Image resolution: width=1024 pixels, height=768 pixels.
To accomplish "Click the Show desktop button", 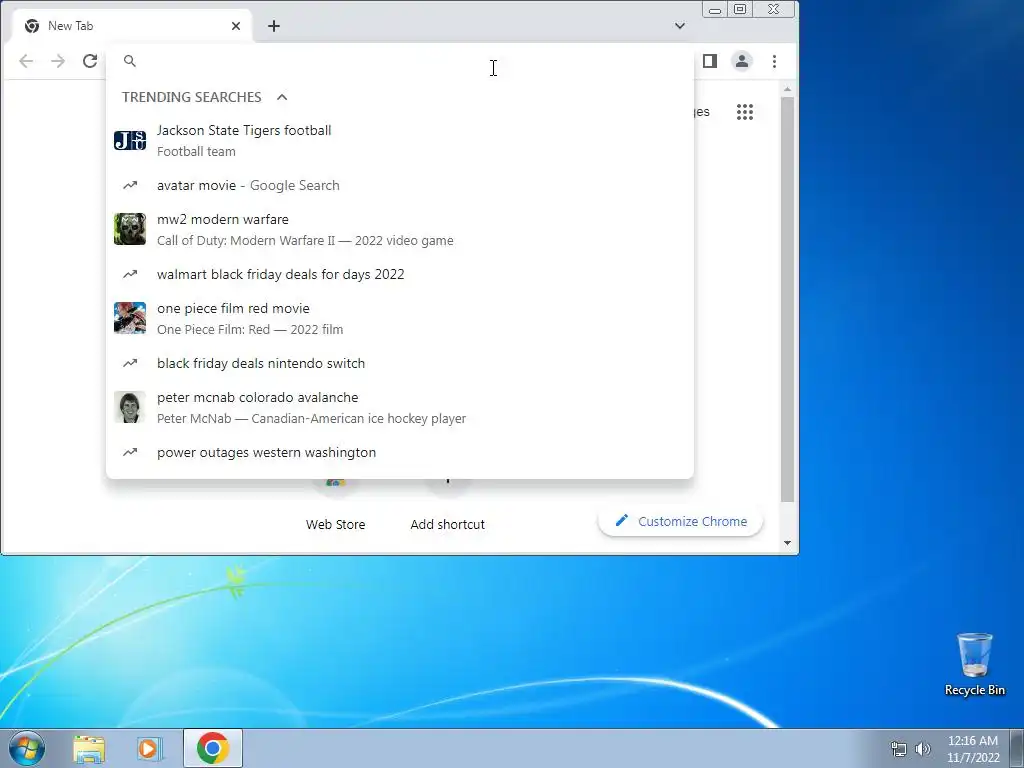I will coord(1017,748).
